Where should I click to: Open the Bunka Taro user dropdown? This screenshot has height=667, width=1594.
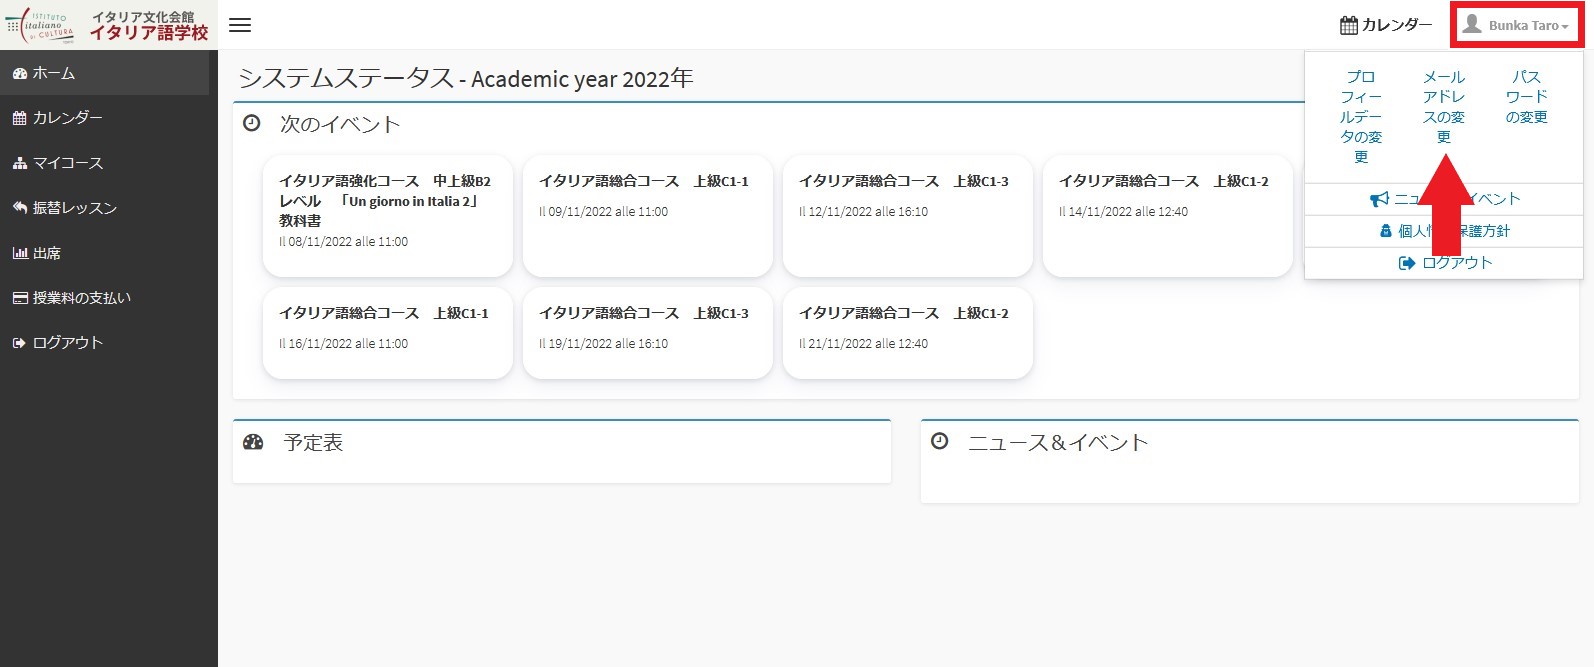pos(1516,25)
